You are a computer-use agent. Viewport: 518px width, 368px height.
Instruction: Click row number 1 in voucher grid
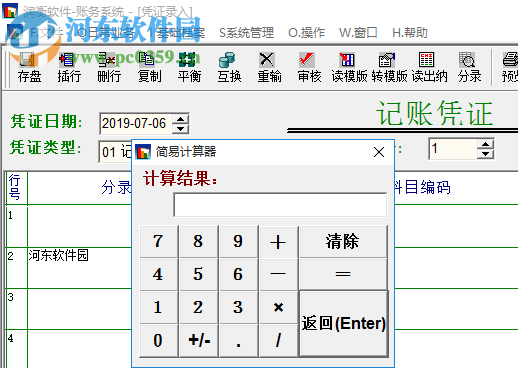(x=17, y=226)
